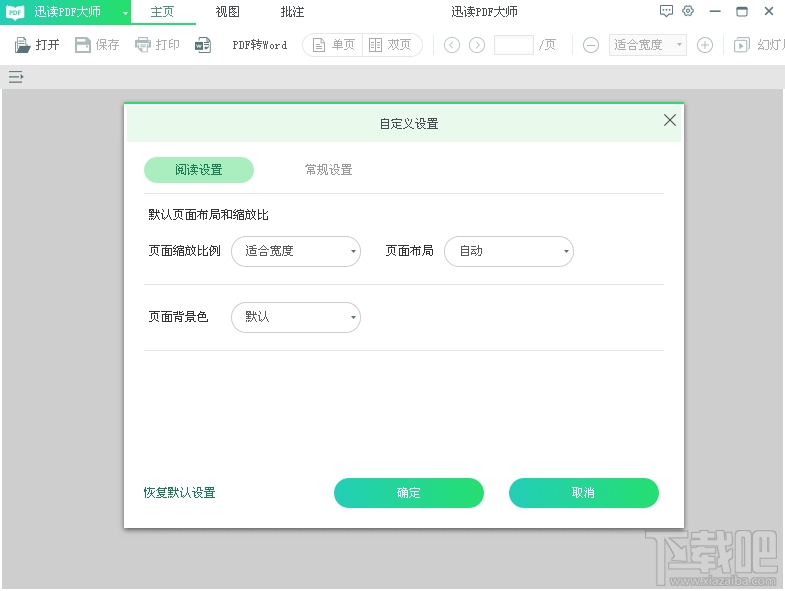The width and height of the screenshot is (785, 591).
Task: Open 迅读PDF大师 app menu dropdown
Action: pyautogui.click(x=125, y=13)
